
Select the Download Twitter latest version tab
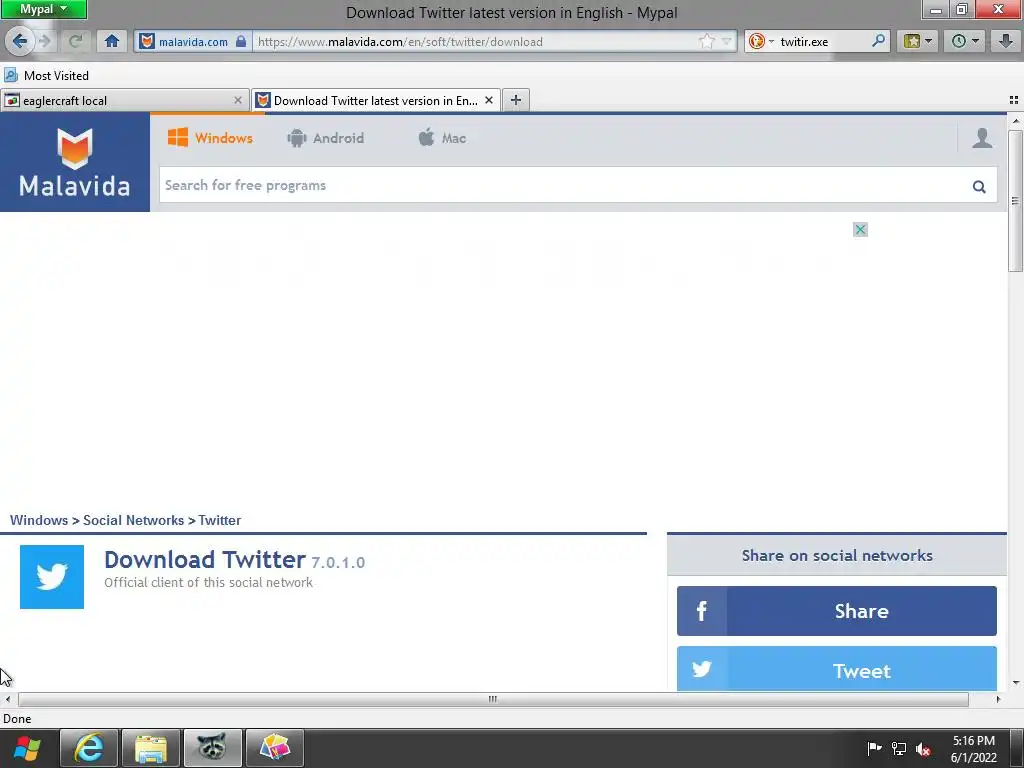tap(376, 101)
